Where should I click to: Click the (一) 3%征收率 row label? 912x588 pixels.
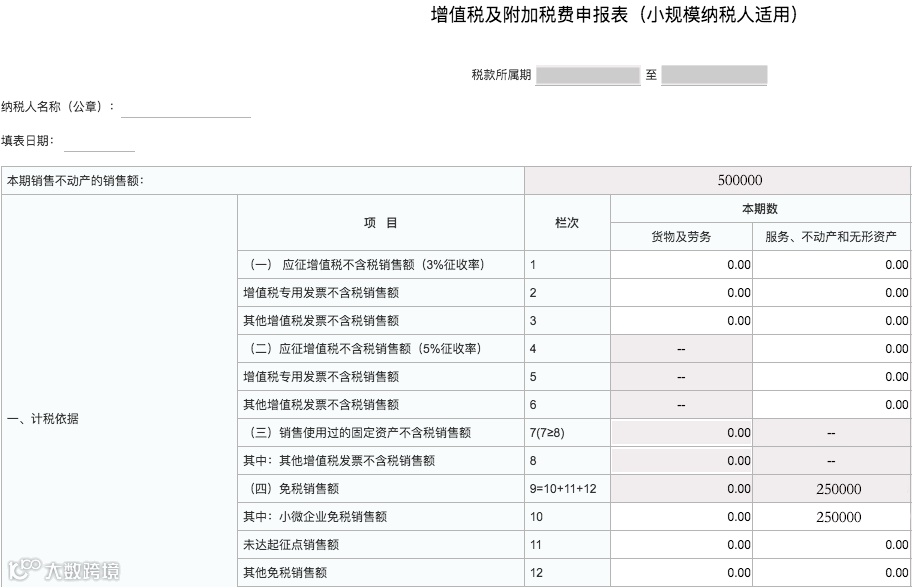(367, 265)
